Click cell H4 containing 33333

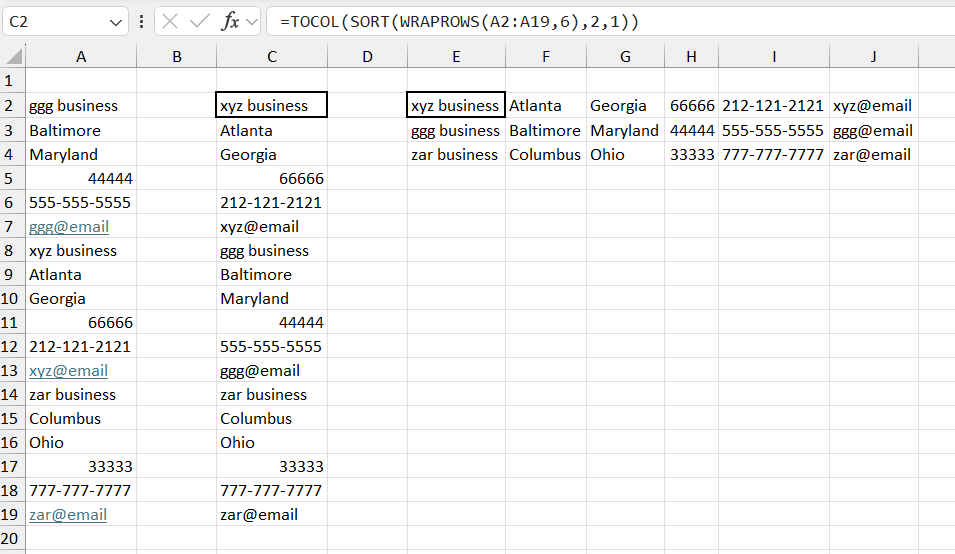click(x=691, y=155)
